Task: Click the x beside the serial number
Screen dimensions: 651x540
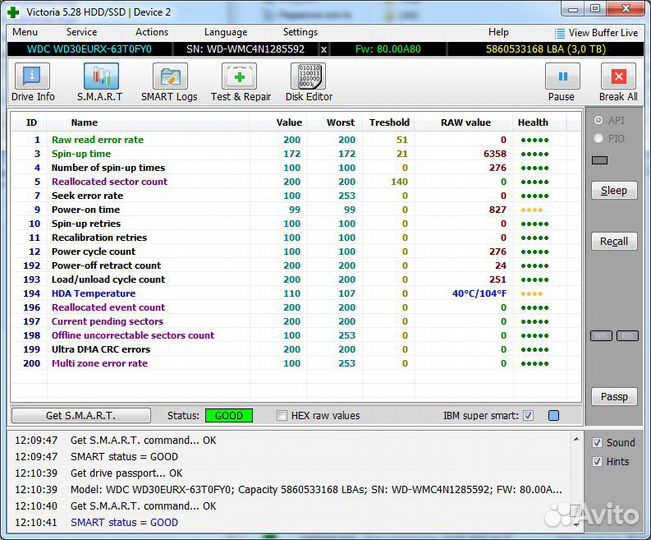Action: point(323,50)
